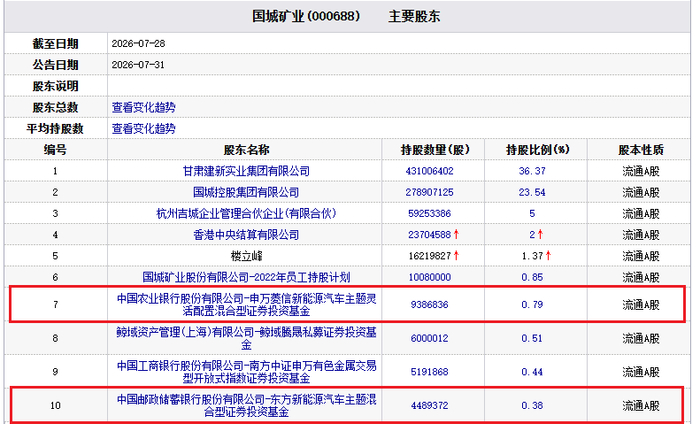Click column header 持股数量(股)
The image size is (700, 424).
click(435, 150)
